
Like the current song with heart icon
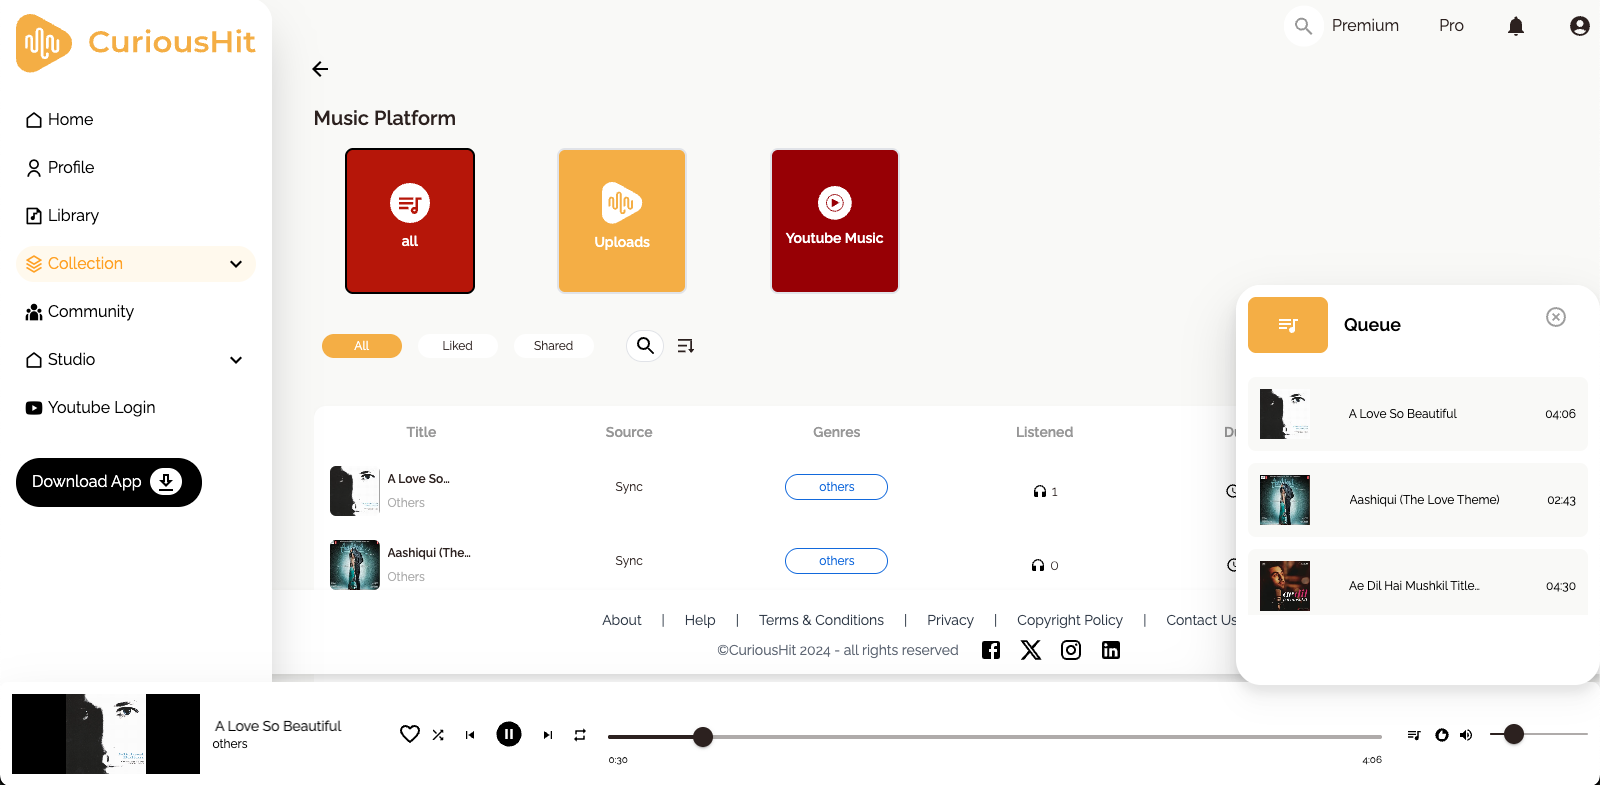tap(409, 734)
